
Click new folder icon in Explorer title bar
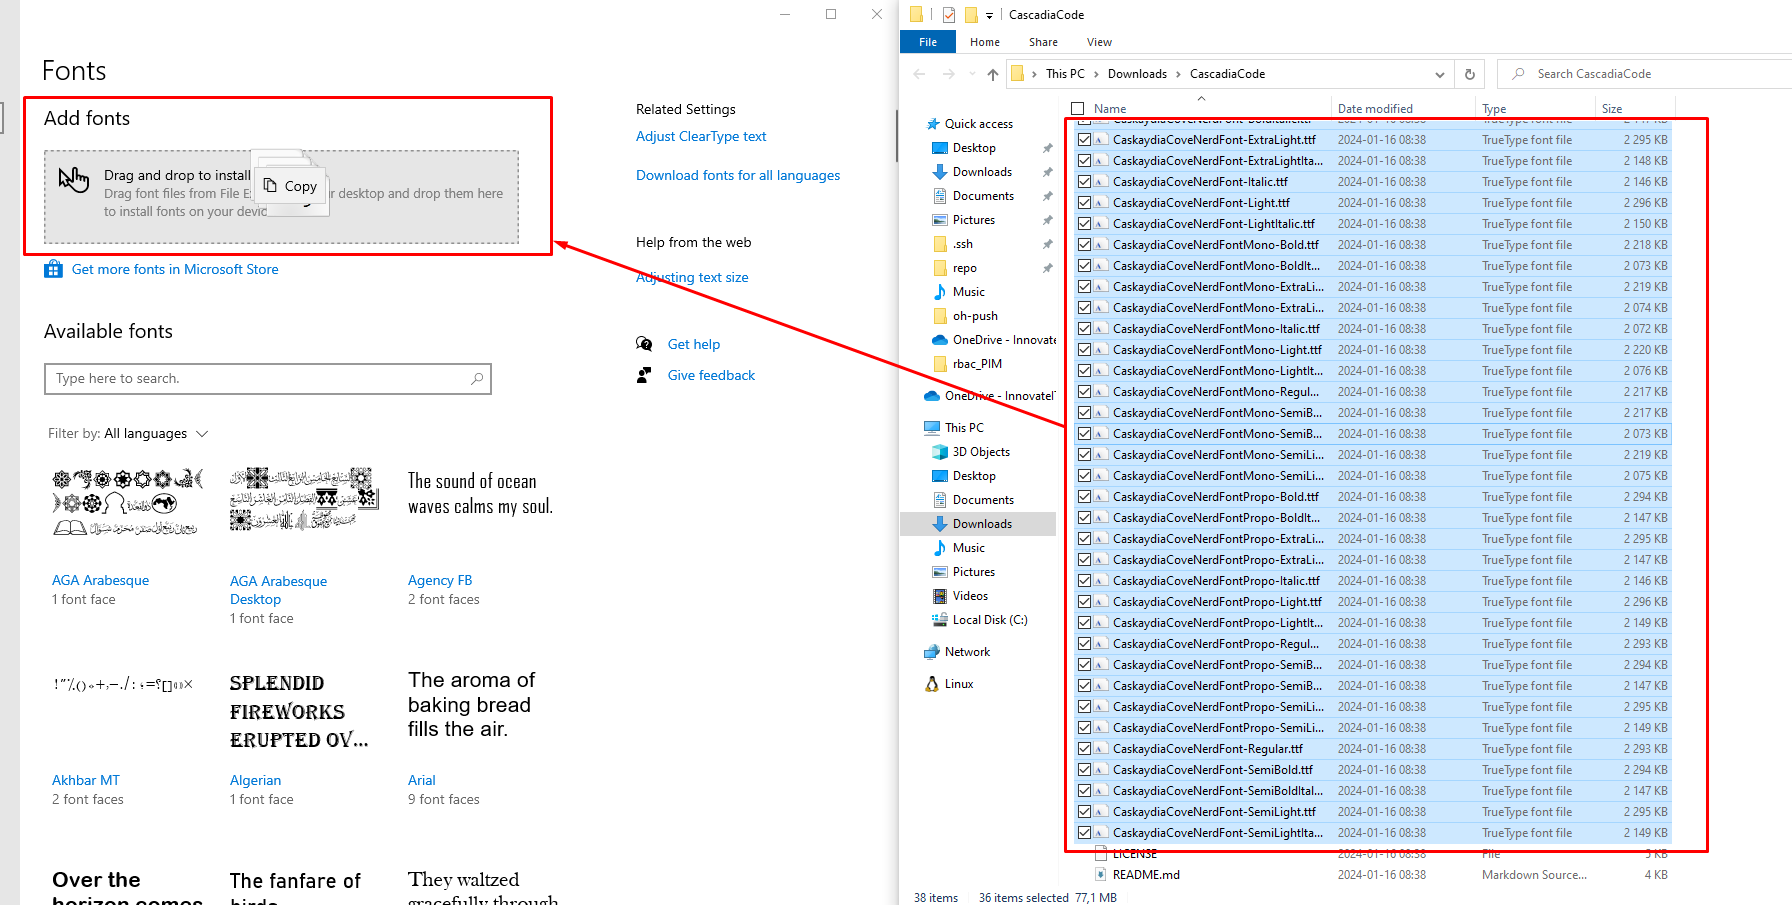coord(971,15)
